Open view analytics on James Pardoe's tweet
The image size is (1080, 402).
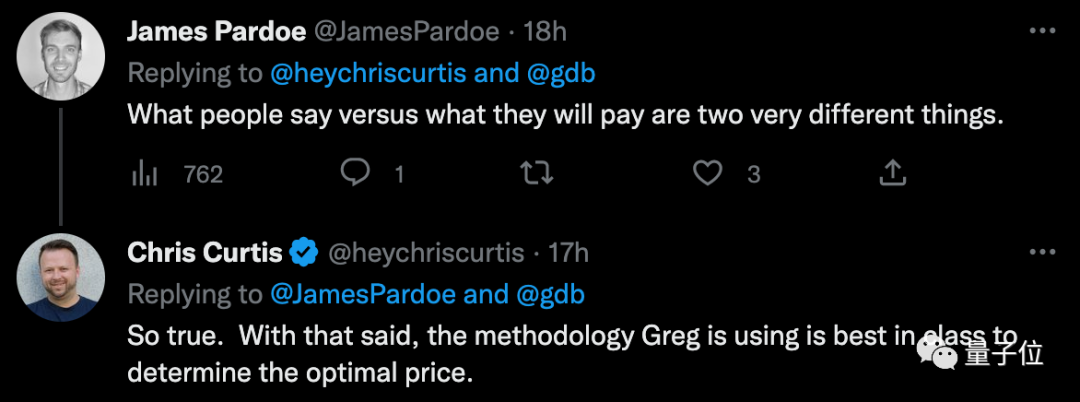coord(147,174)
